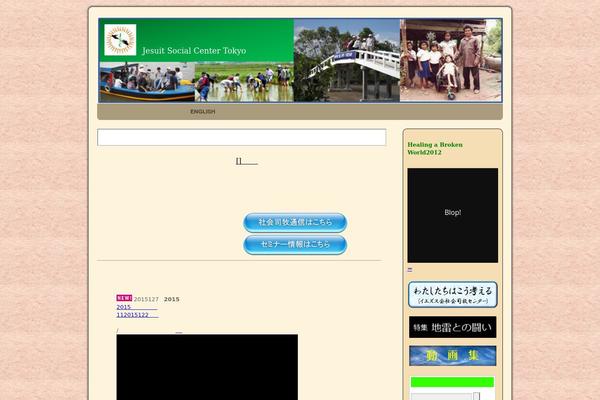Image resolution: width=600 pixels, height=400 pixels.
Task: Click the pink NEW! badge
Action: coord(124,298)
